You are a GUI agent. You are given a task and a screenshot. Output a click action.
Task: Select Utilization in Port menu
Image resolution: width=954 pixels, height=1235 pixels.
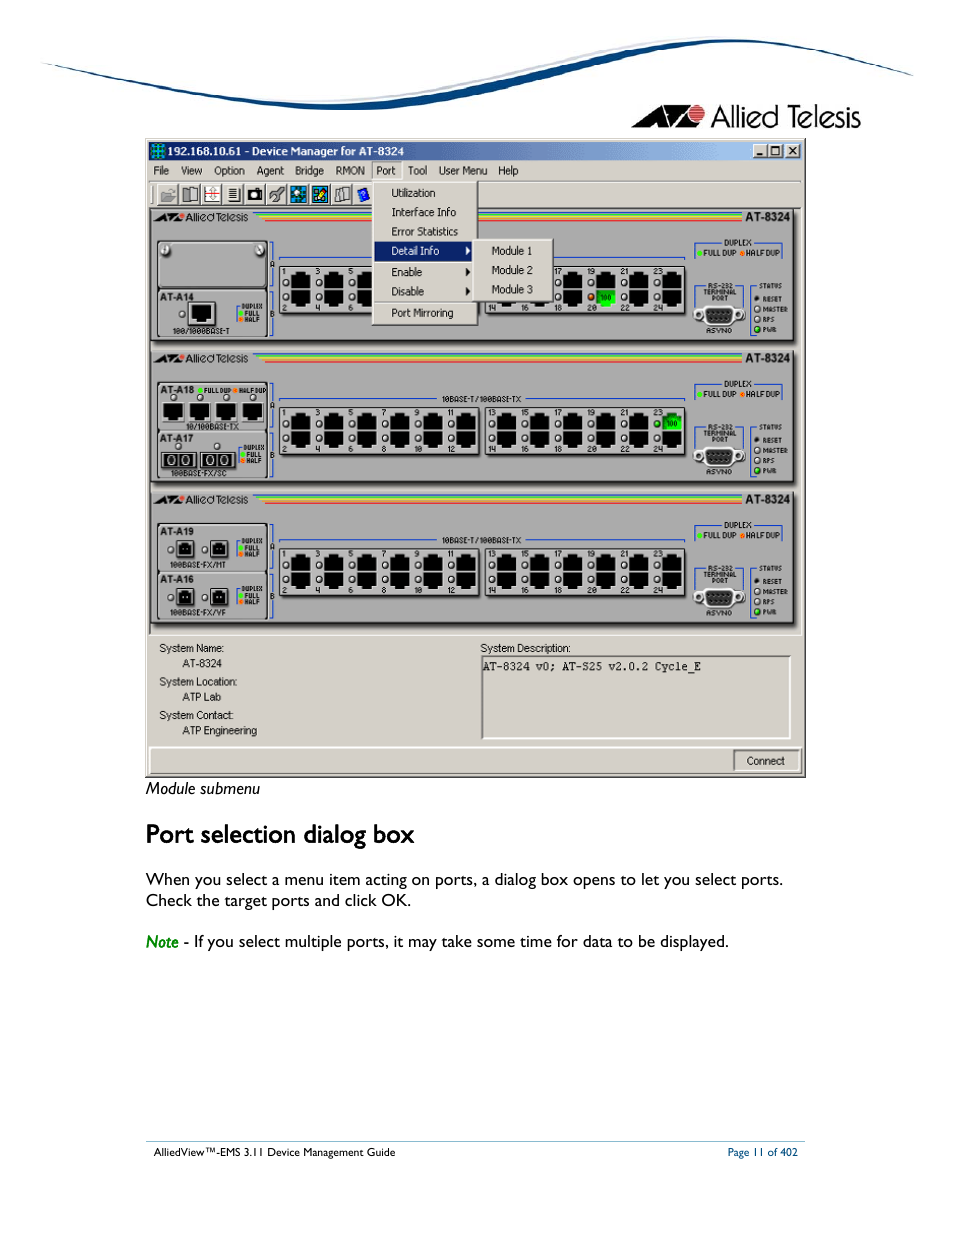[425, 193]
